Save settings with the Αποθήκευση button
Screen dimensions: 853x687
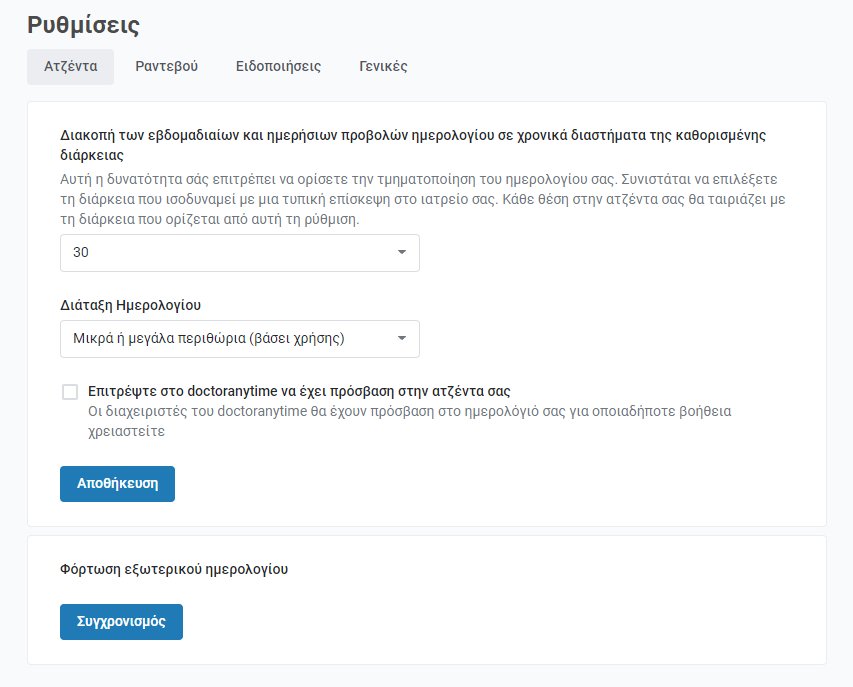pos(118,484)
